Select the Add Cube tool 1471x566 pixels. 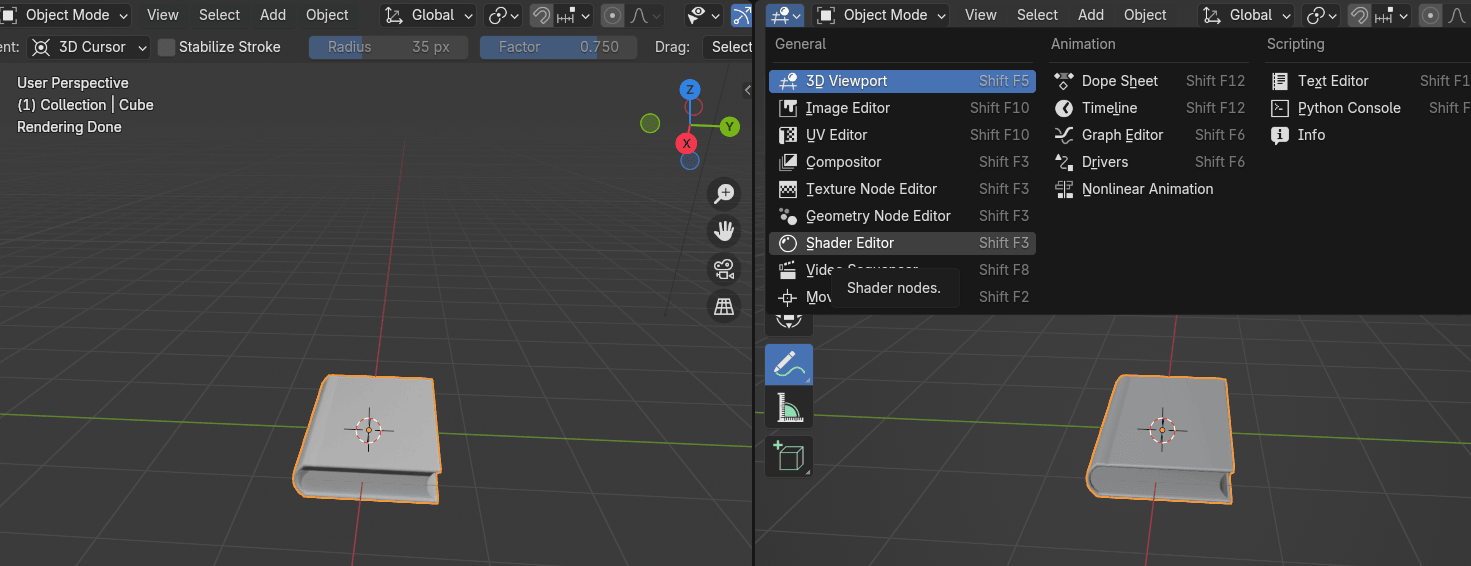tap(788, 456)
